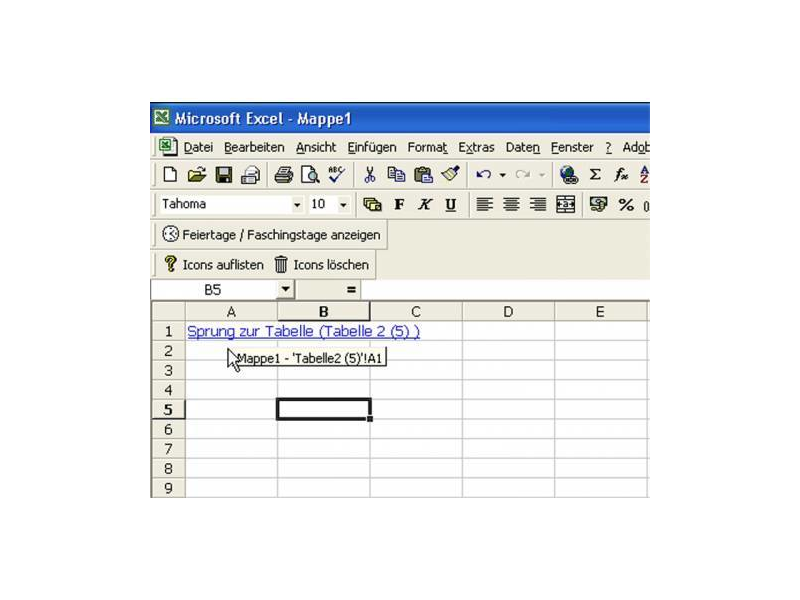Apply percent style format
The image size is (800, 600).
pos(626,205)
